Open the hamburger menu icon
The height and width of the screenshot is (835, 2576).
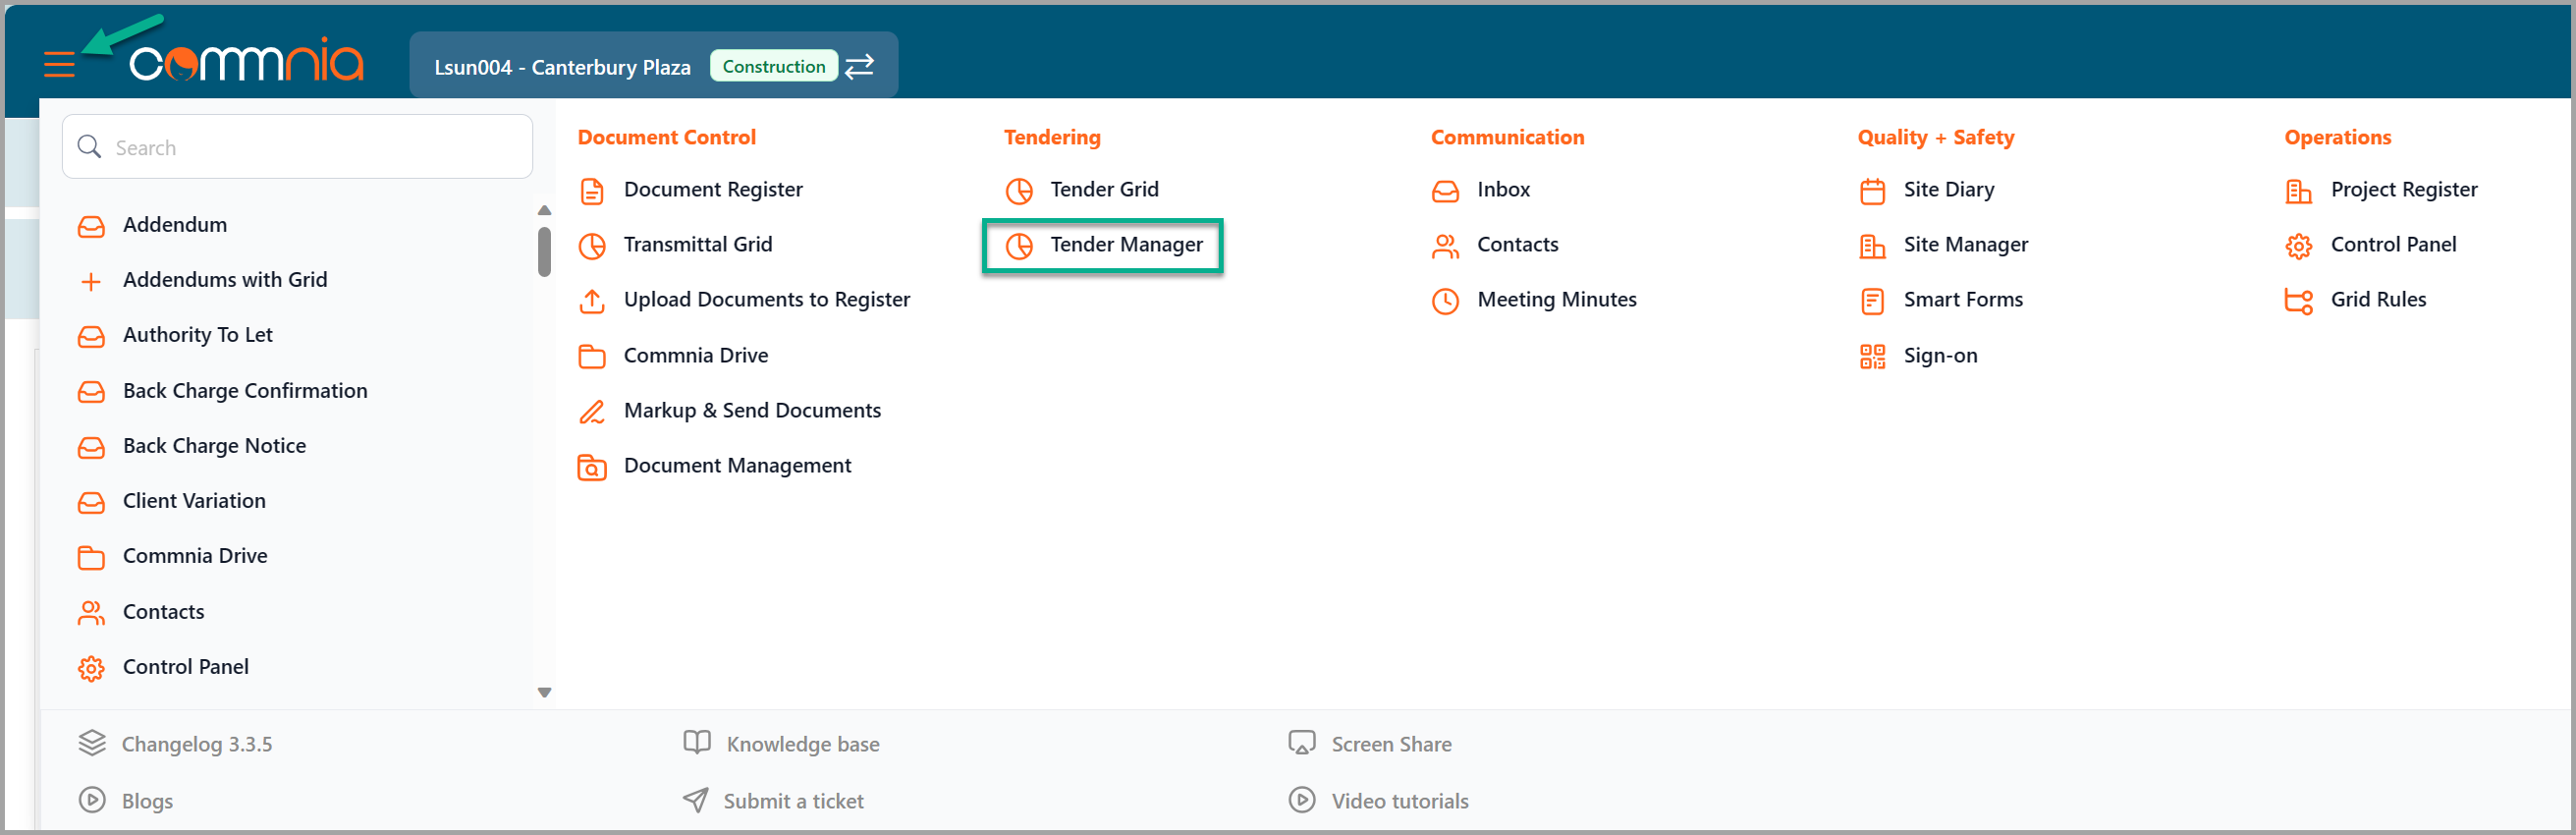tap(60, 65)
